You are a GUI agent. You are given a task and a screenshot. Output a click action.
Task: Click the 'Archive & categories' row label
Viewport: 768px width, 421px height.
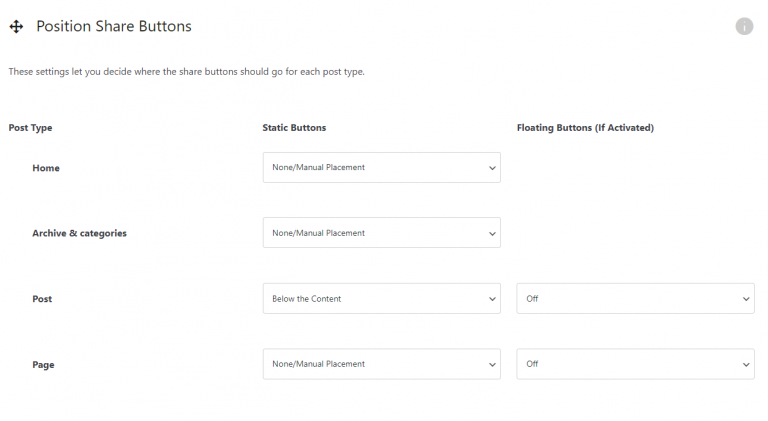[79, 234]
